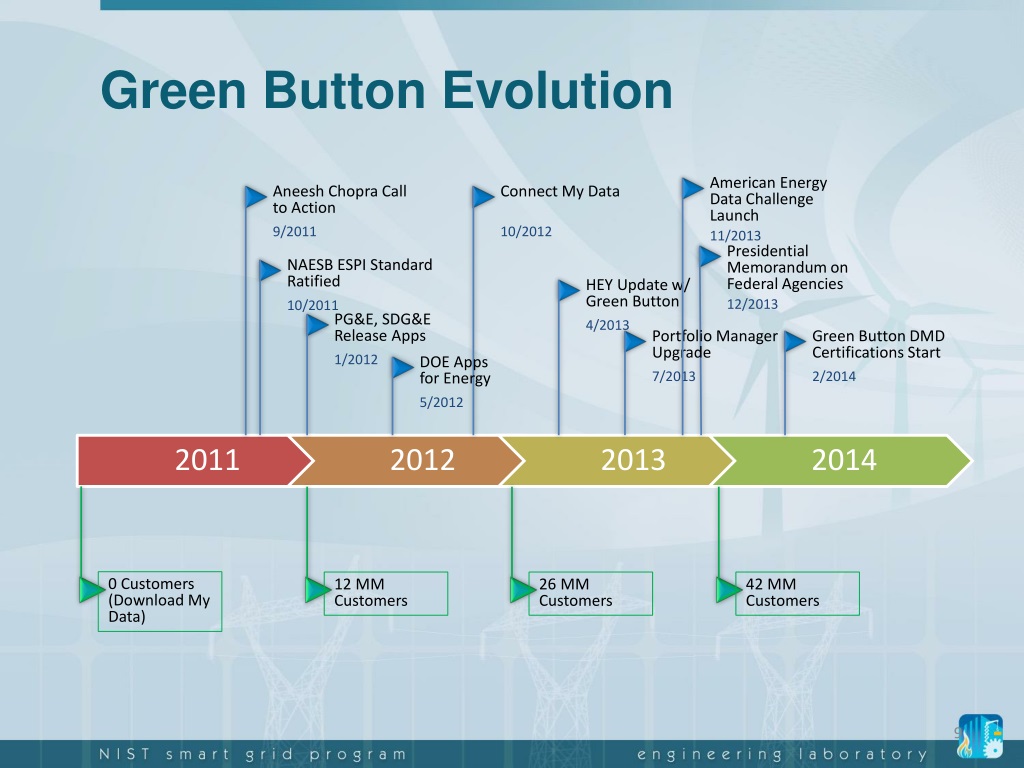Click the 2/2014 date label
Screen dimensions: 1024x768
pyautogui.click(x=834, y=376)
